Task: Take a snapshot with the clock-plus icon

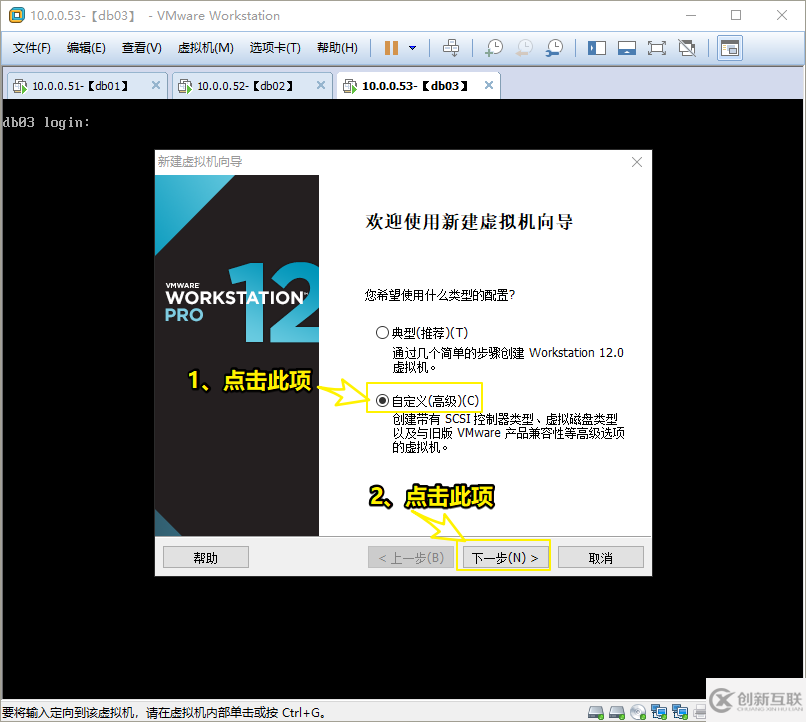Action: pyautogui.click(x=494, y=48)
